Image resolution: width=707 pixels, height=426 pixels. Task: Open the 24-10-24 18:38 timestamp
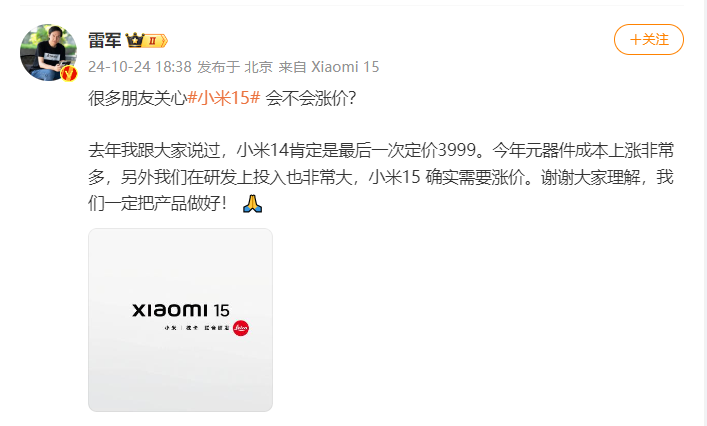click(x=140, y=67)
